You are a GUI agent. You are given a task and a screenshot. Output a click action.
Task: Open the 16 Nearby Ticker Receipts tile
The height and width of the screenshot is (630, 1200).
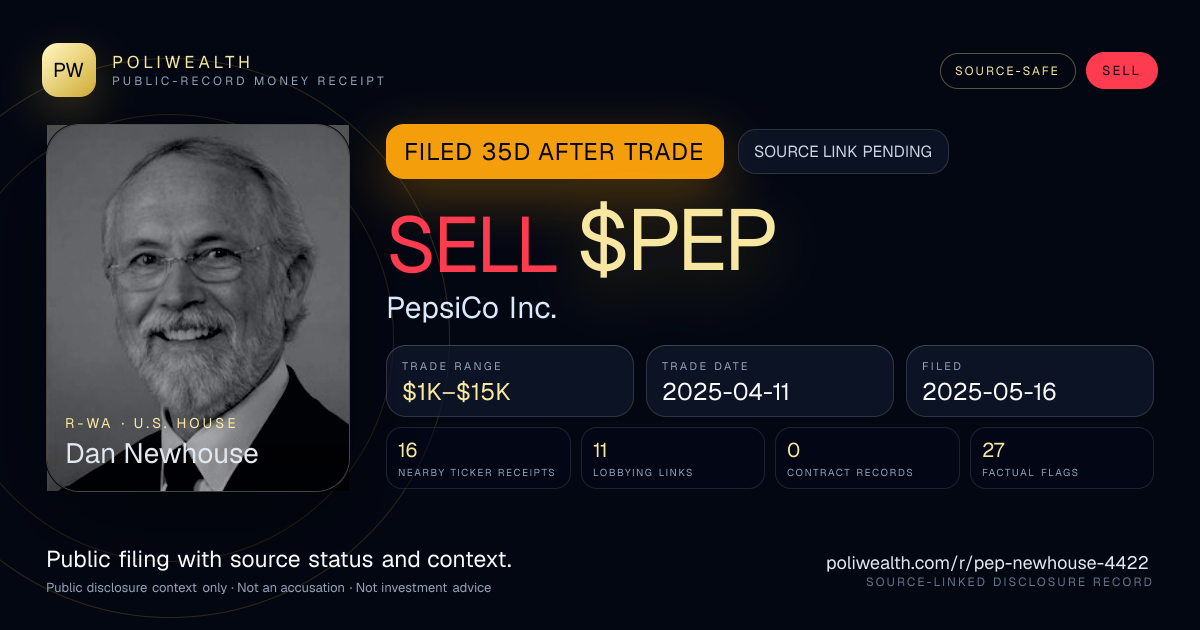pos(478,458)
